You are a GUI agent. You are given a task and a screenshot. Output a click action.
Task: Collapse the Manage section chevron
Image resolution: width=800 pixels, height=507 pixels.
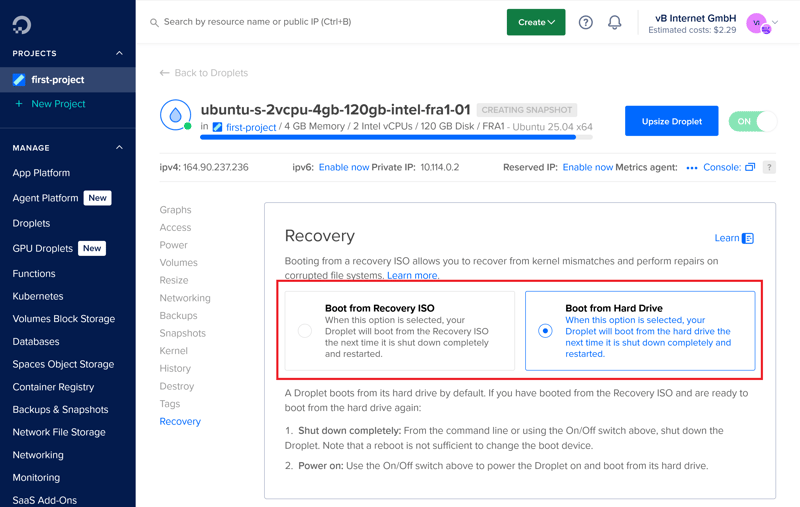click(x=119, y=148)
